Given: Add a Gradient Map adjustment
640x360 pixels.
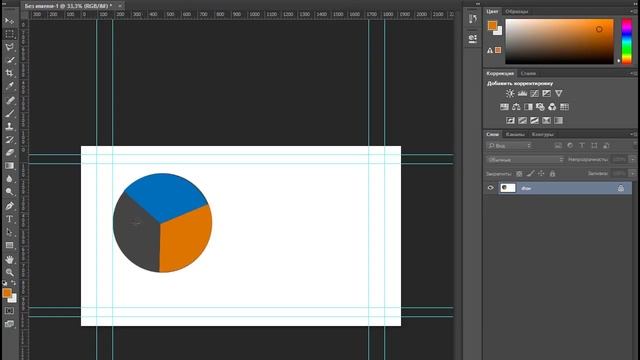Looking at the screenshot, I should click(x=558, y=120).
